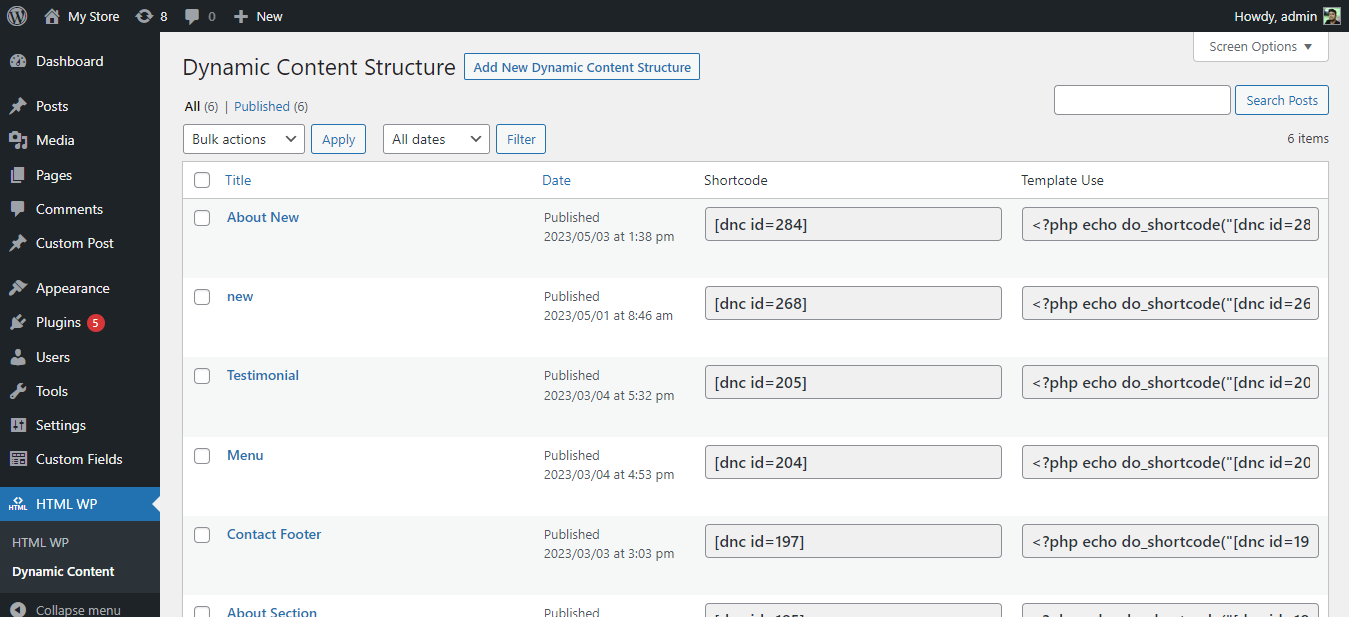Click the search posts input field
The image size is (1349, 617).
[1142, 100]
